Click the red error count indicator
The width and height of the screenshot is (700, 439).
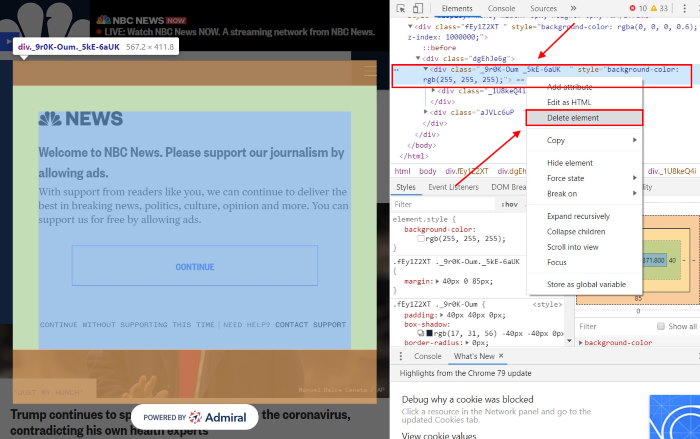638,8
